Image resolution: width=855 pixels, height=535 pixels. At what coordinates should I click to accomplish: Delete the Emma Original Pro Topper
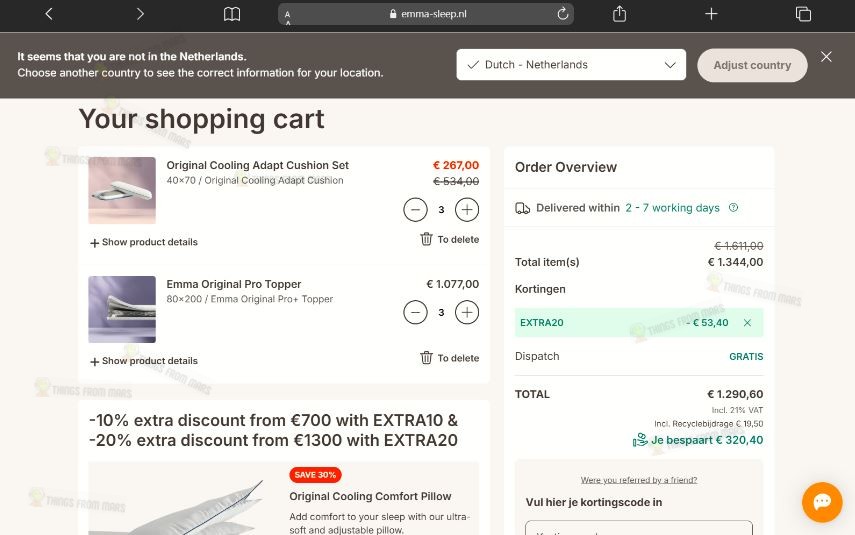[x=449, y=358]
